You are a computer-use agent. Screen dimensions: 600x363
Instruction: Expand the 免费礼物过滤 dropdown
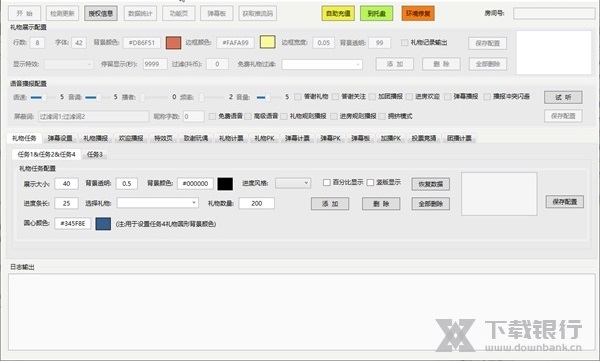point(322,64)
